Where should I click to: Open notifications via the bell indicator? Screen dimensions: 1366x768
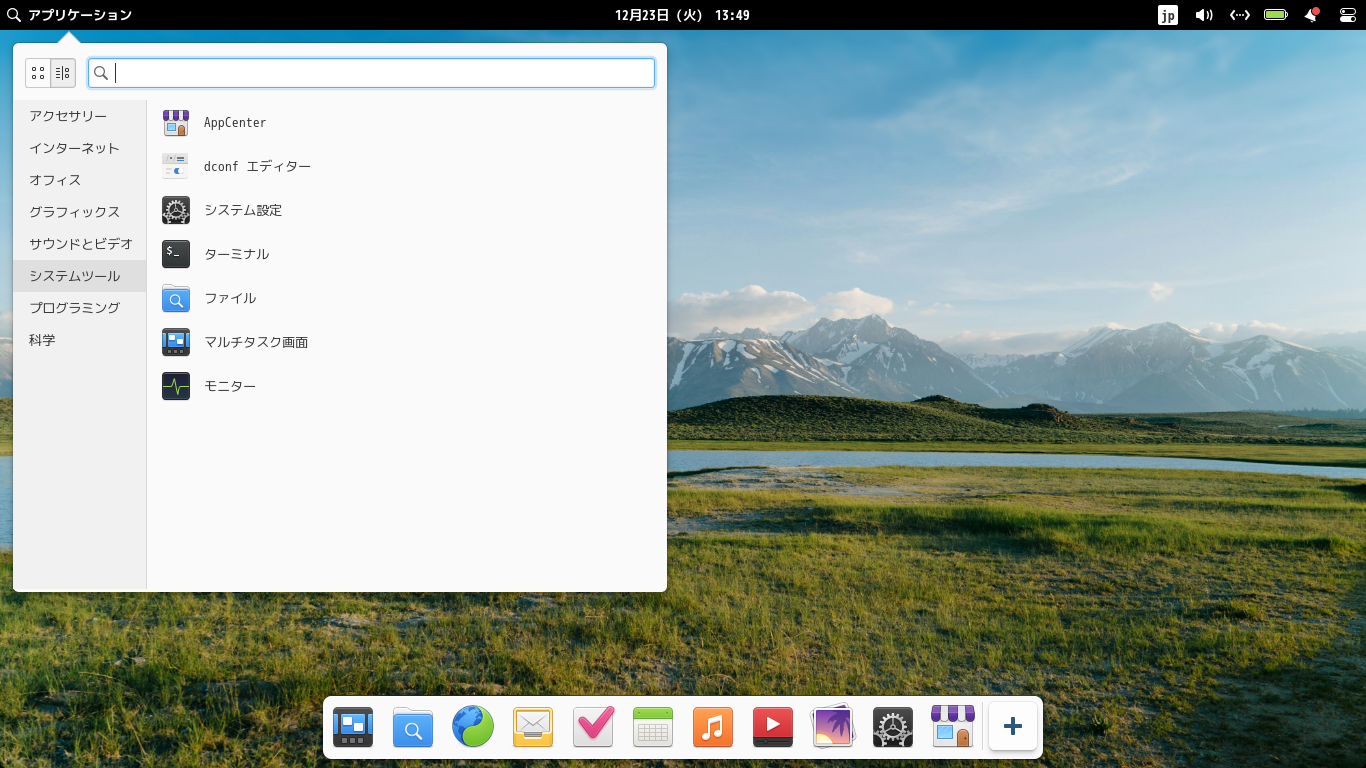pyautogui.click(x=1311, y=15)
